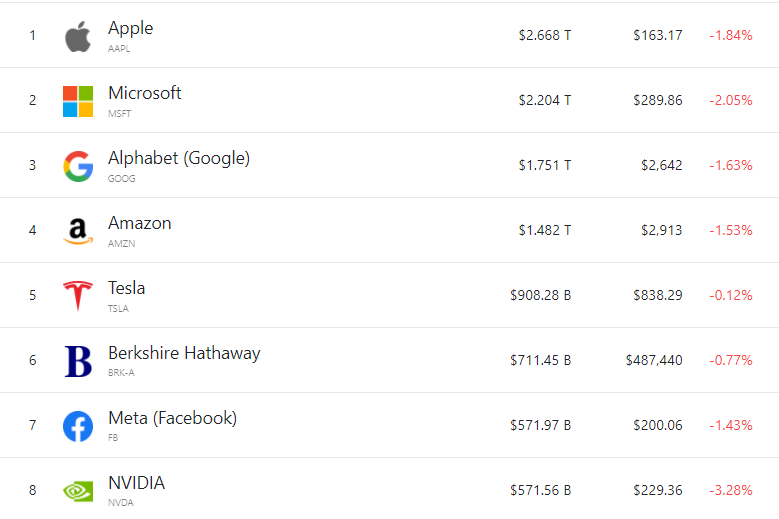This screenshot has height=519, width=779.
Task: Click the blue Facebook logo
Action: coord(78,426)
